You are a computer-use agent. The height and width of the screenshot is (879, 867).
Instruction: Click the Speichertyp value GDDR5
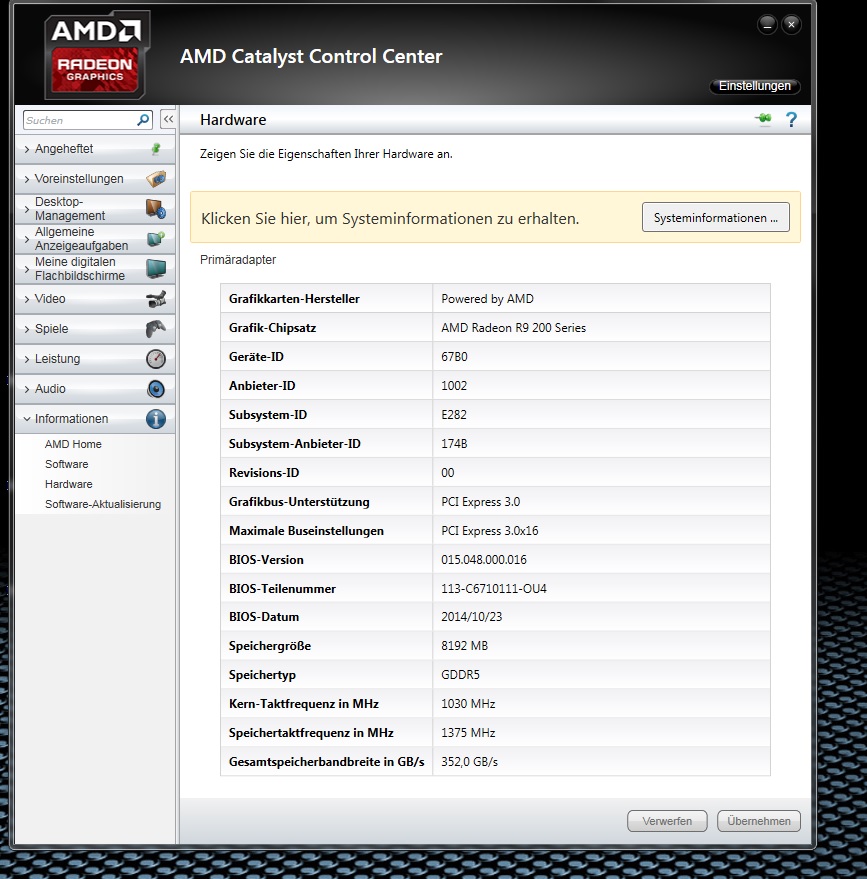pos(461,675)
